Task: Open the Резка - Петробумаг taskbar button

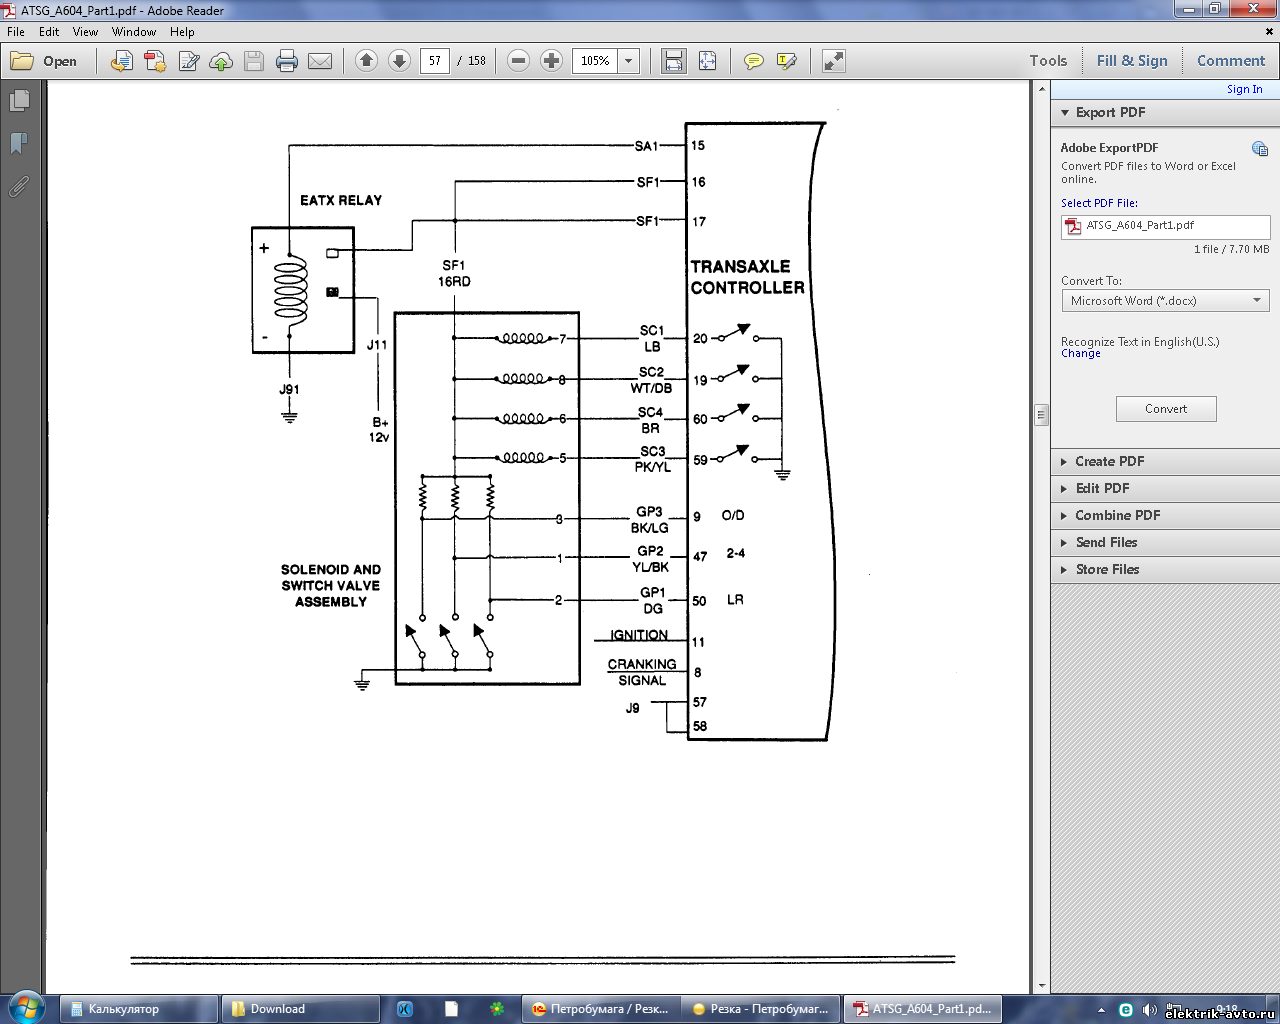Action: 761,1009
